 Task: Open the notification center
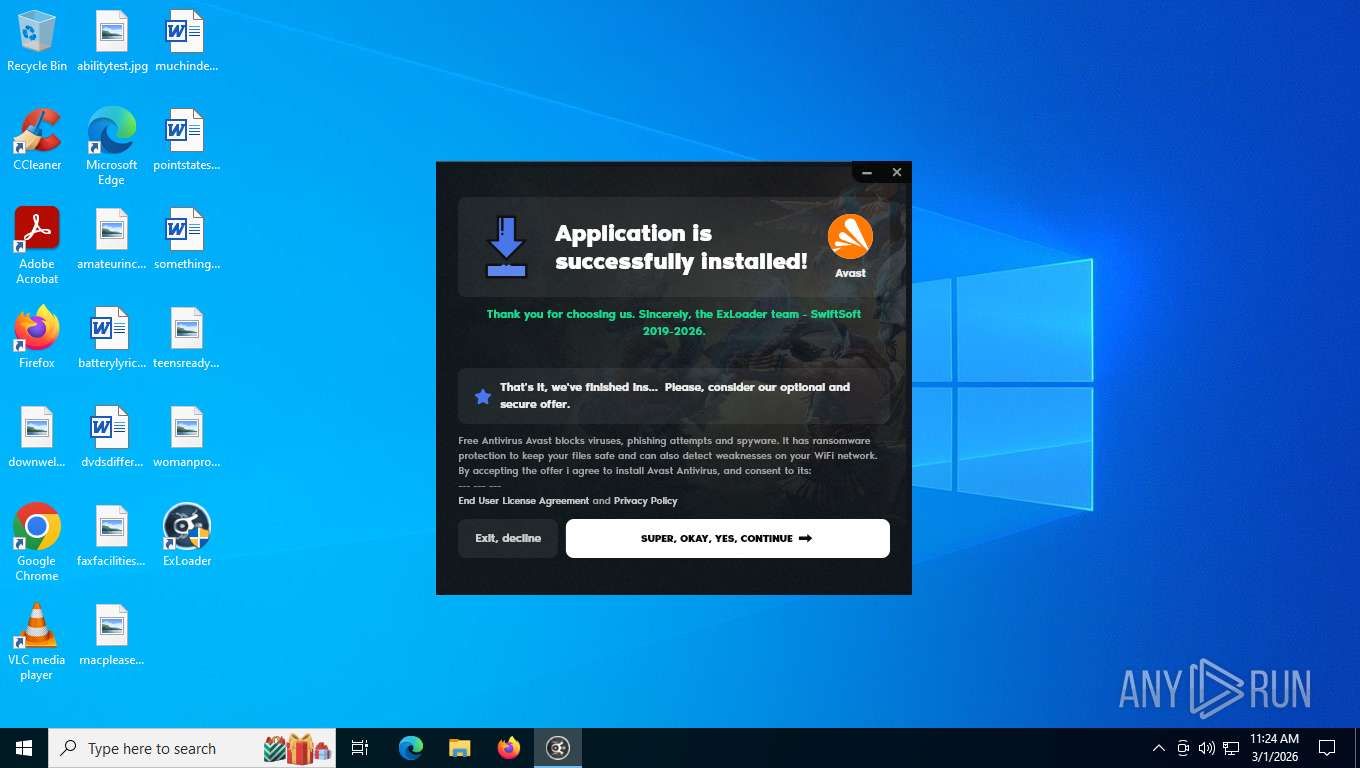[1327, 748]
